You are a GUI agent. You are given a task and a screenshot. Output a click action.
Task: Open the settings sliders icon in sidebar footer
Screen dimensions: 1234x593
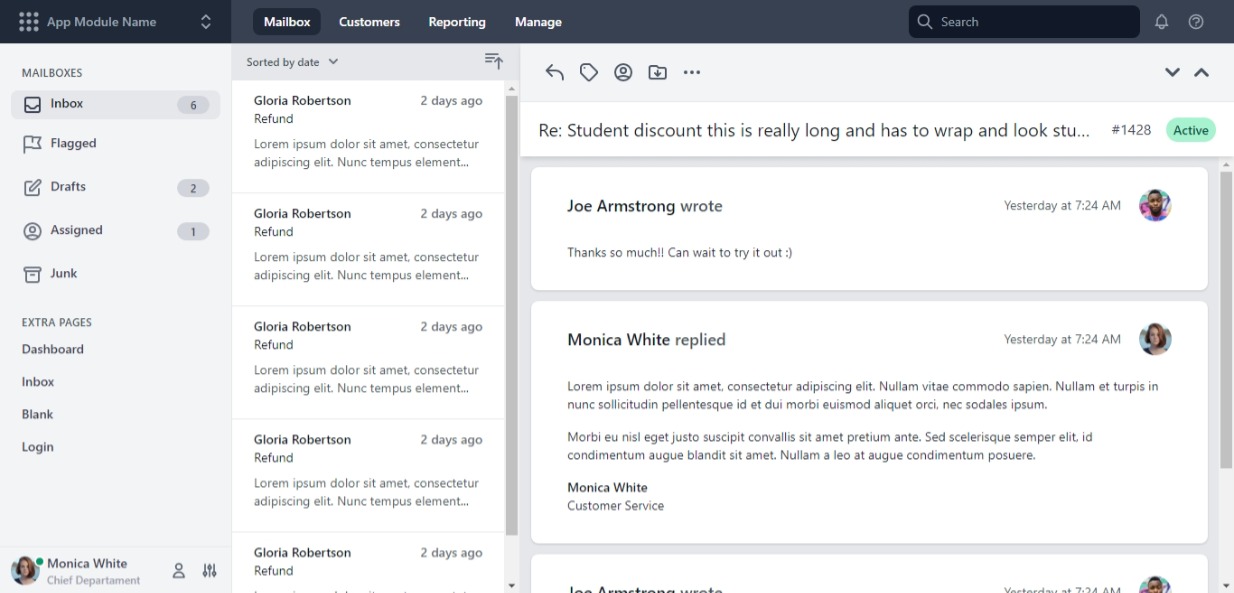click(x=209, y=571)
